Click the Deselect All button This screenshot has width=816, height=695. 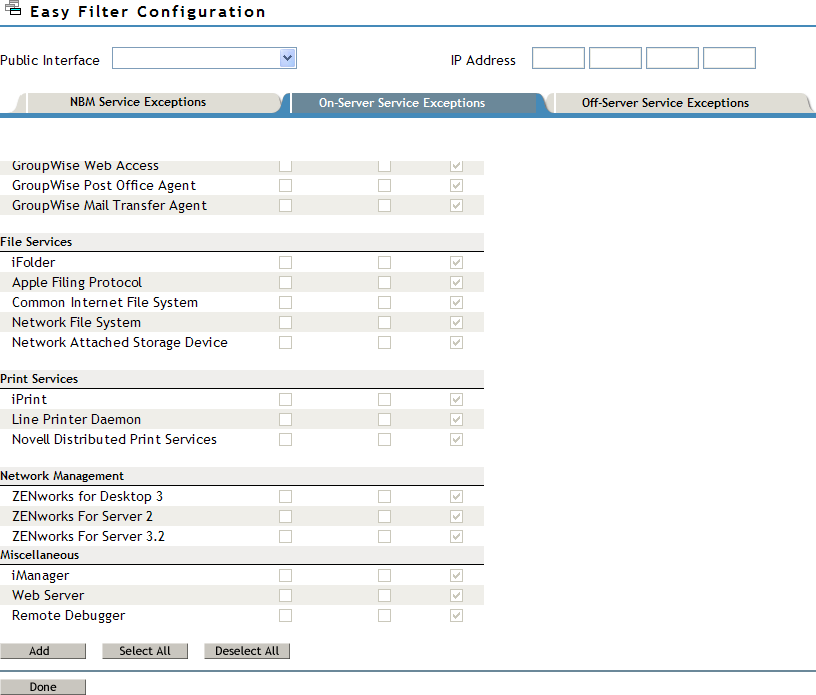(x=247, y=651)
